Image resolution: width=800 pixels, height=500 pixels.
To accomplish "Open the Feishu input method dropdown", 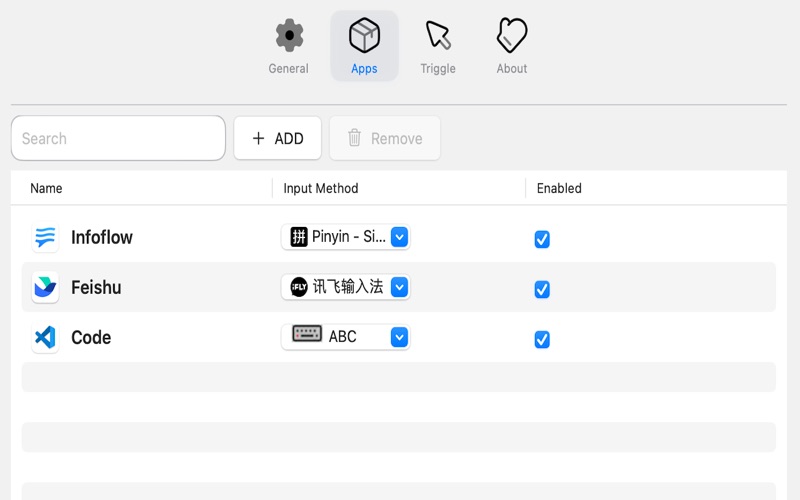I will click(399, 287).
